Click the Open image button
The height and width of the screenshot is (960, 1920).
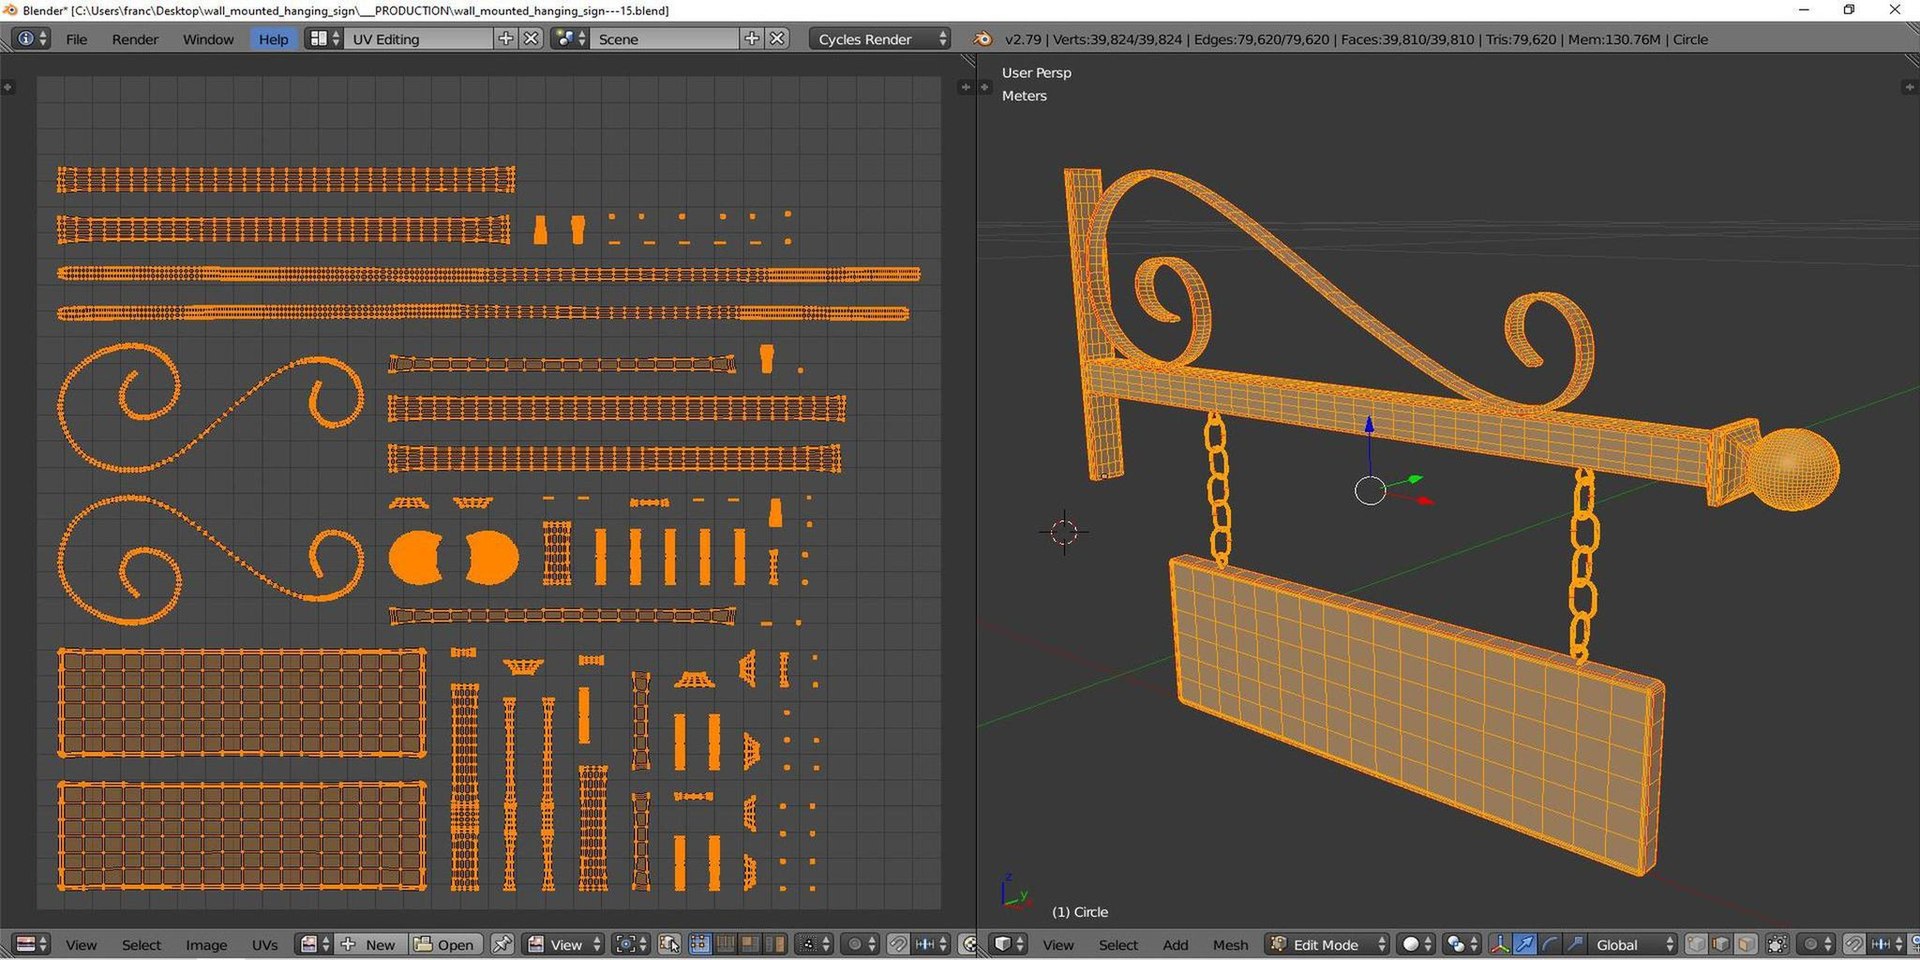pos(446,944)
